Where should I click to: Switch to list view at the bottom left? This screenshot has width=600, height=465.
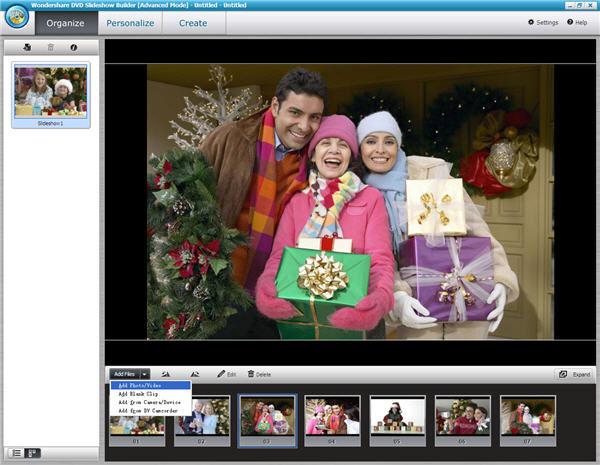click(x=16, y=453)
